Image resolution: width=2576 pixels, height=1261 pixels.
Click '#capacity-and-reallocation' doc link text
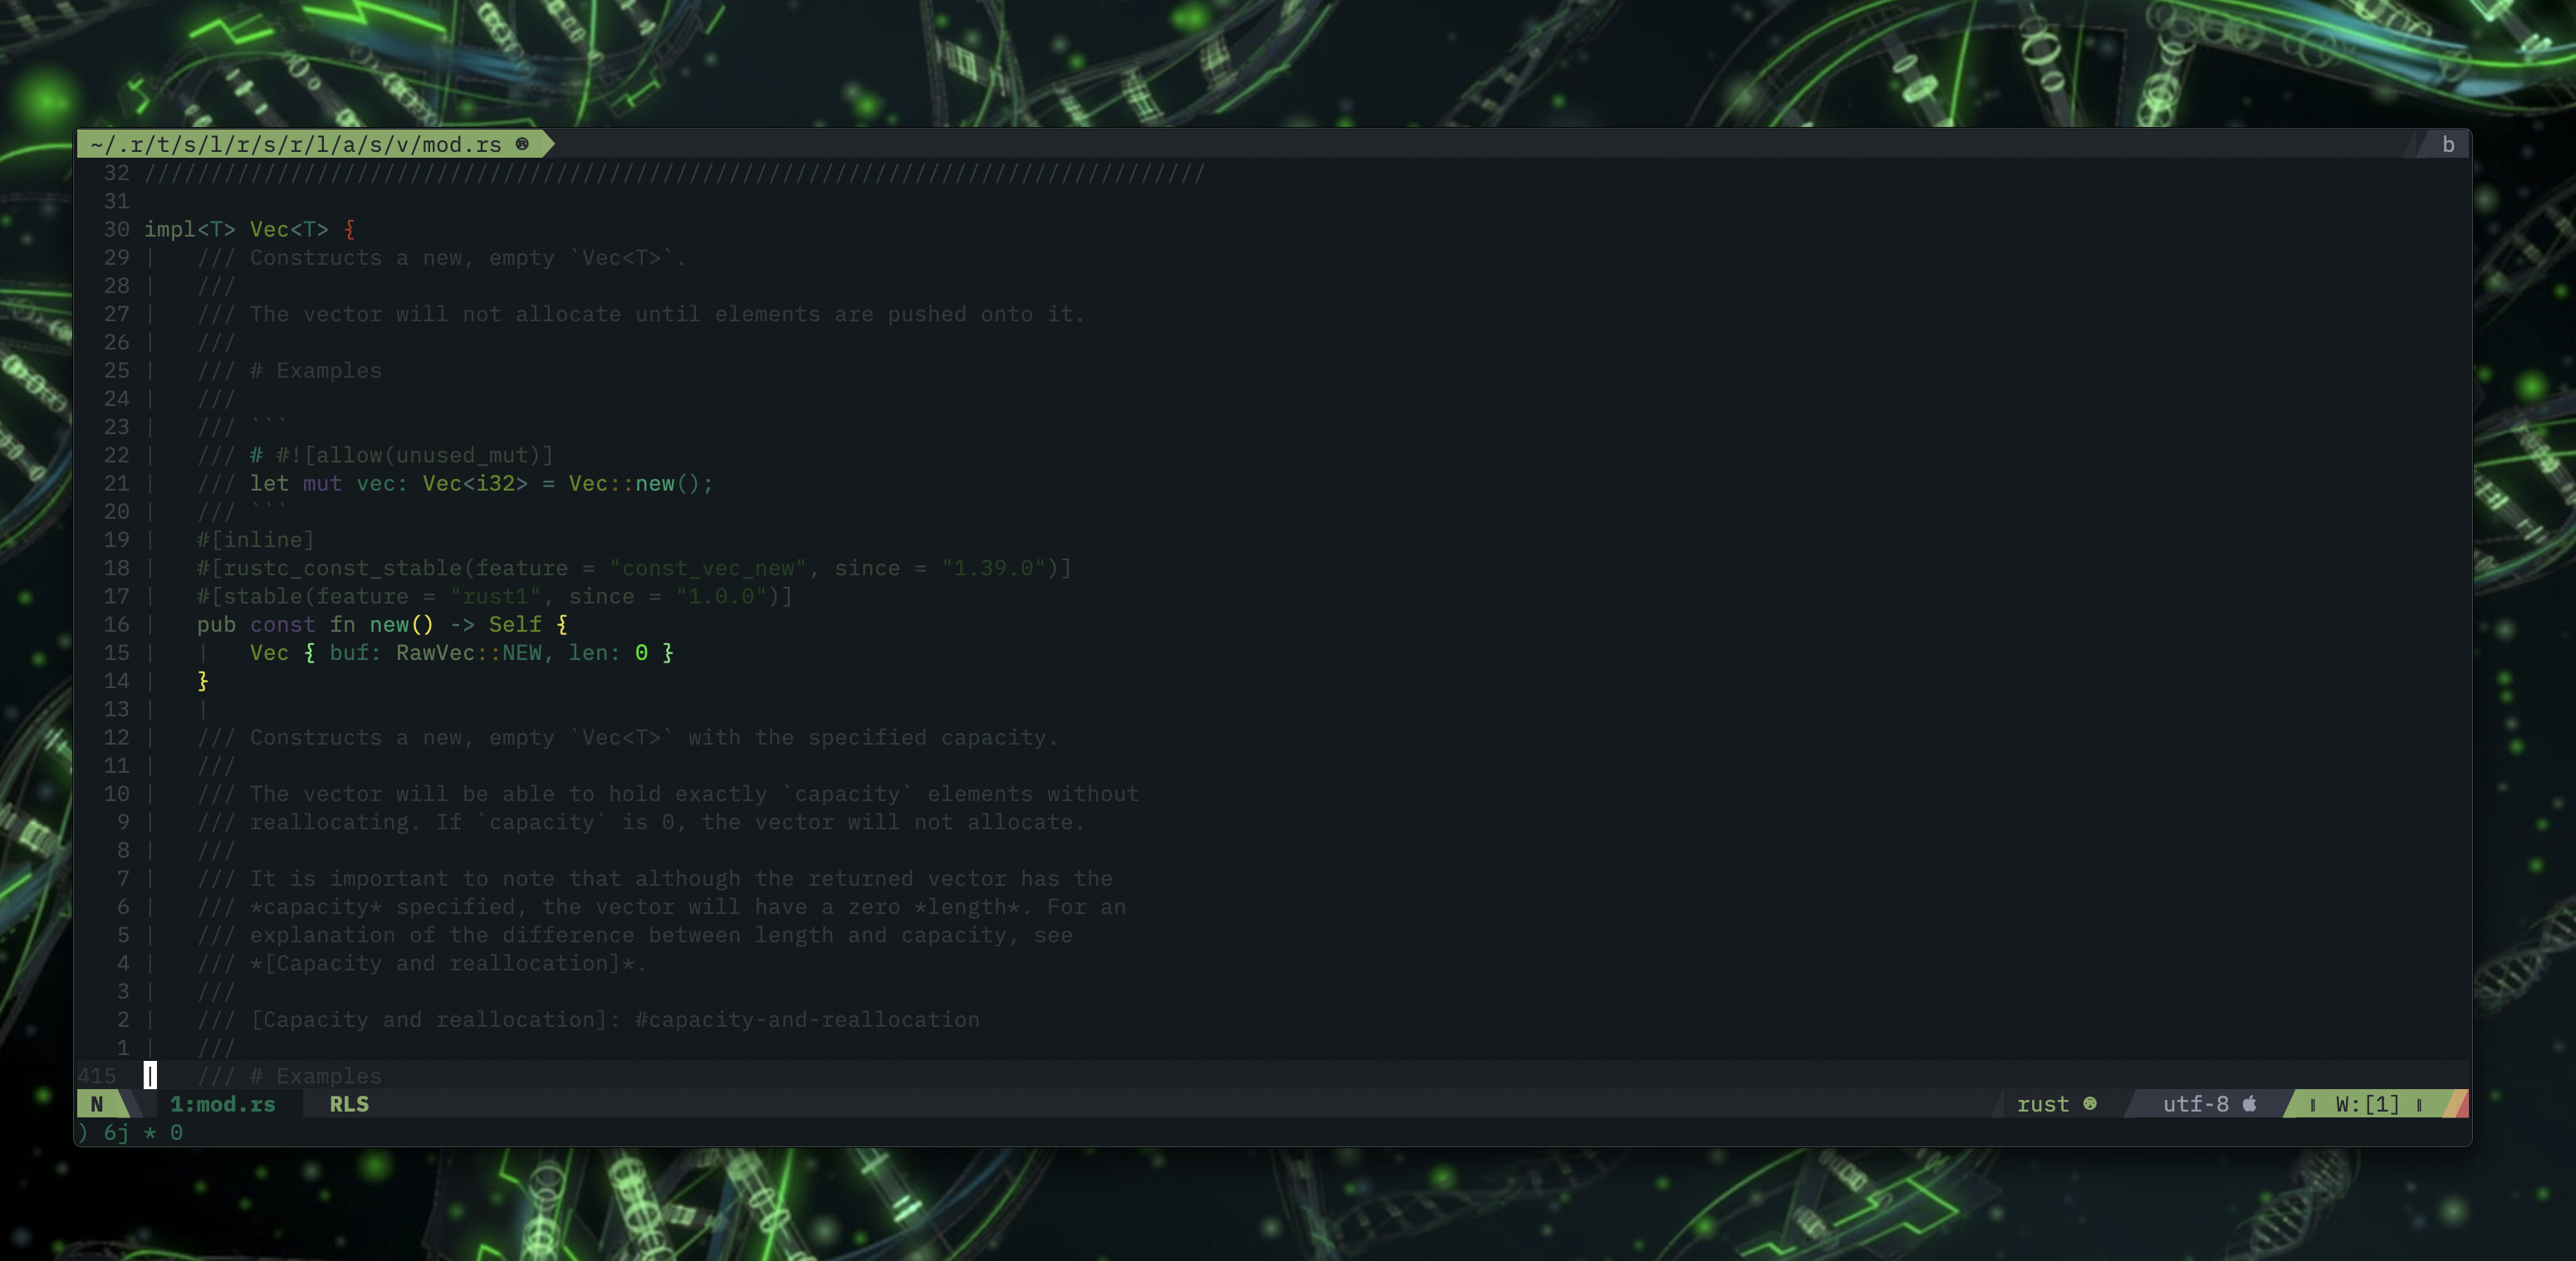[x=807, y=1020]
